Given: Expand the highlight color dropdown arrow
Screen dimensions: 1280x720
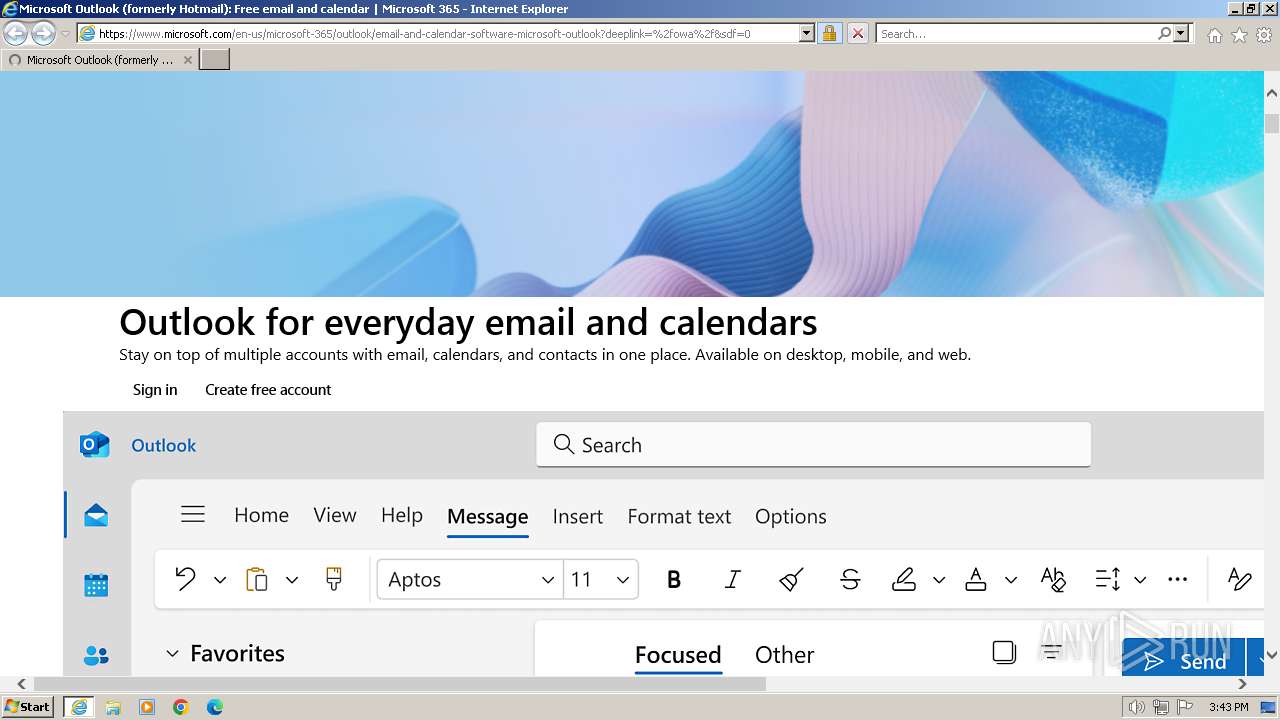Looking at the screenshot, I should point(939,580).
